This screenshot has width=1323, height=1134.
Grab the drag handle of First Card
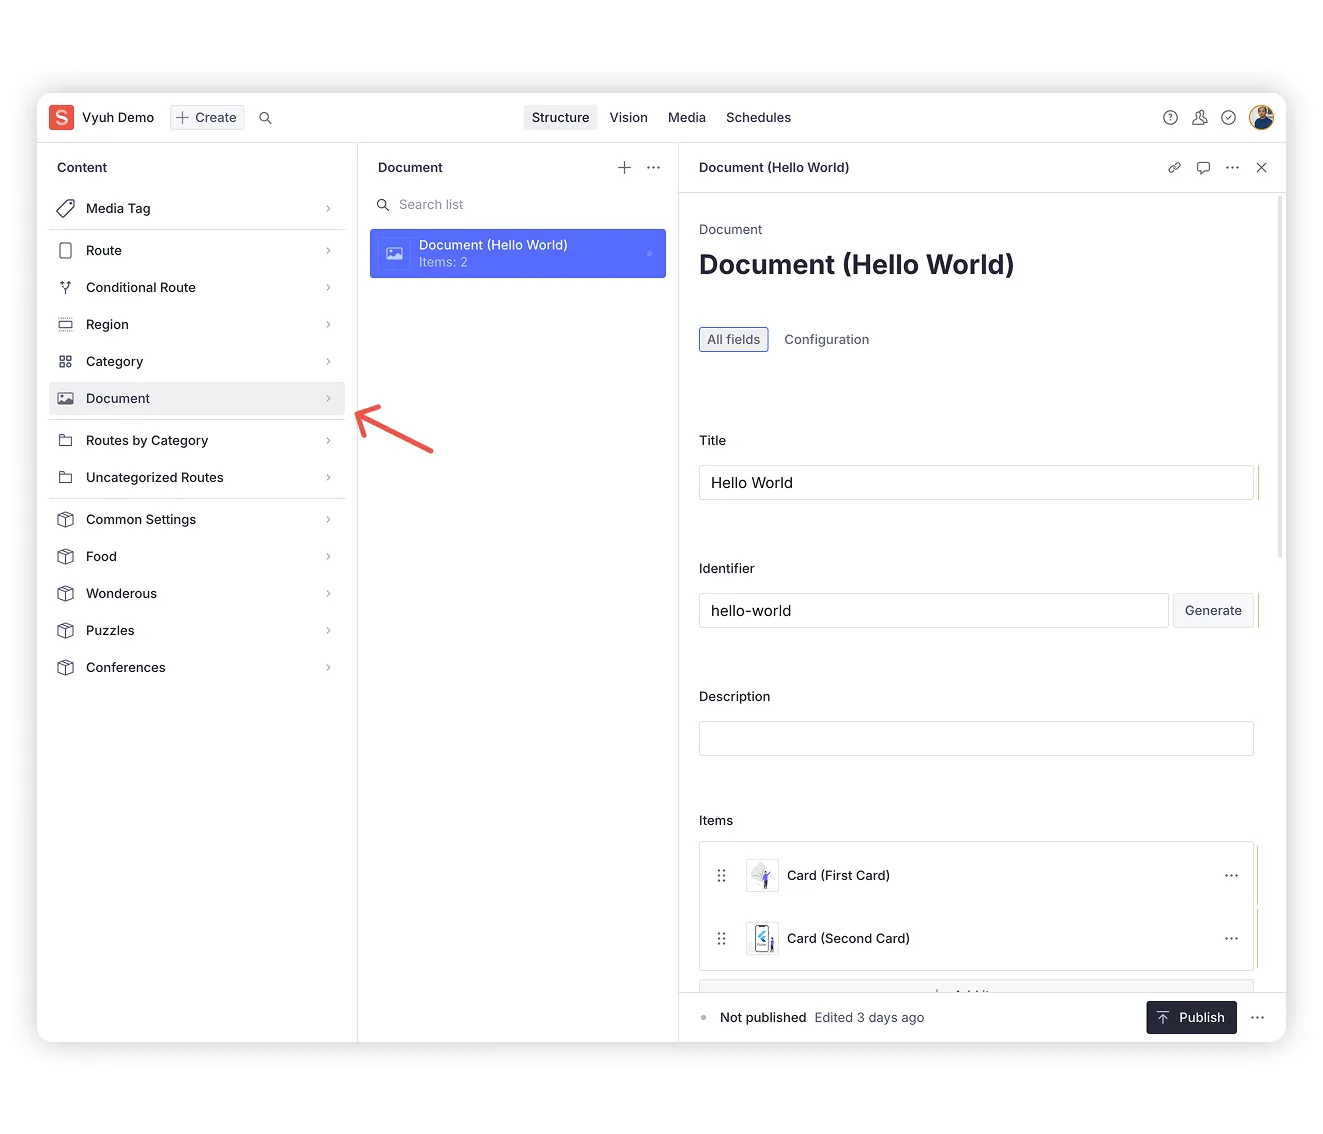coord(721,876)
